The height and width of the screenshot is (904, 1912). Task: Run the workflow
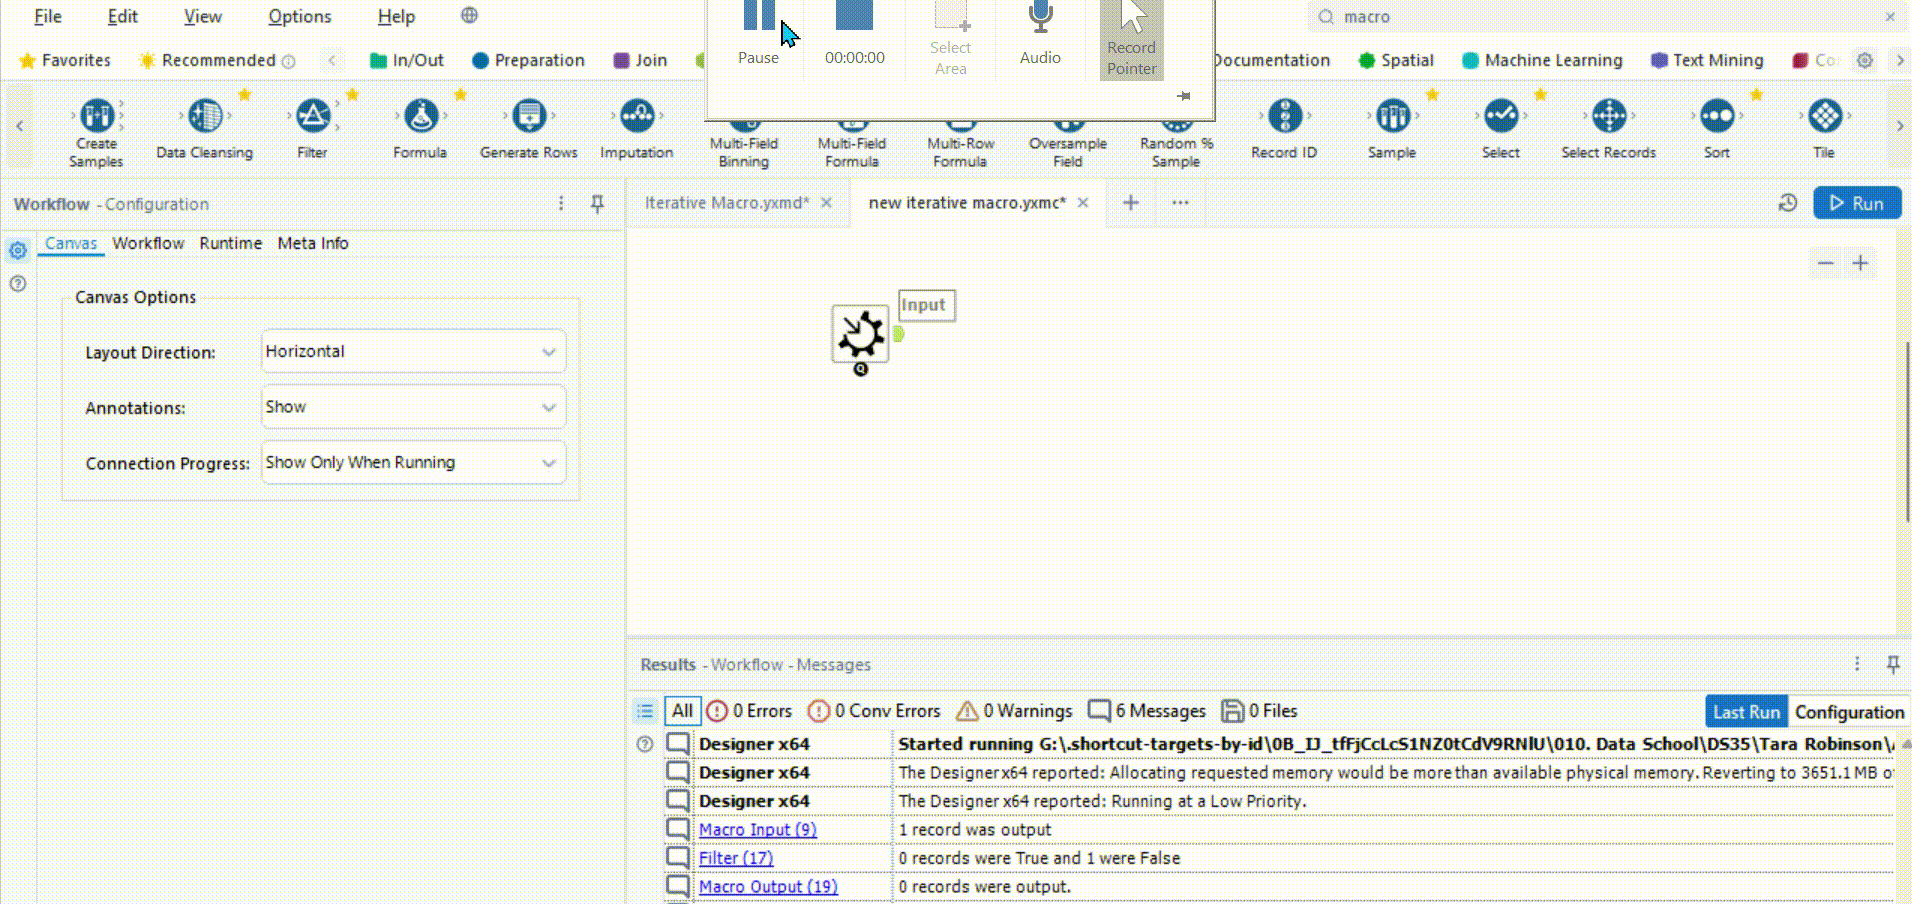1856,203
